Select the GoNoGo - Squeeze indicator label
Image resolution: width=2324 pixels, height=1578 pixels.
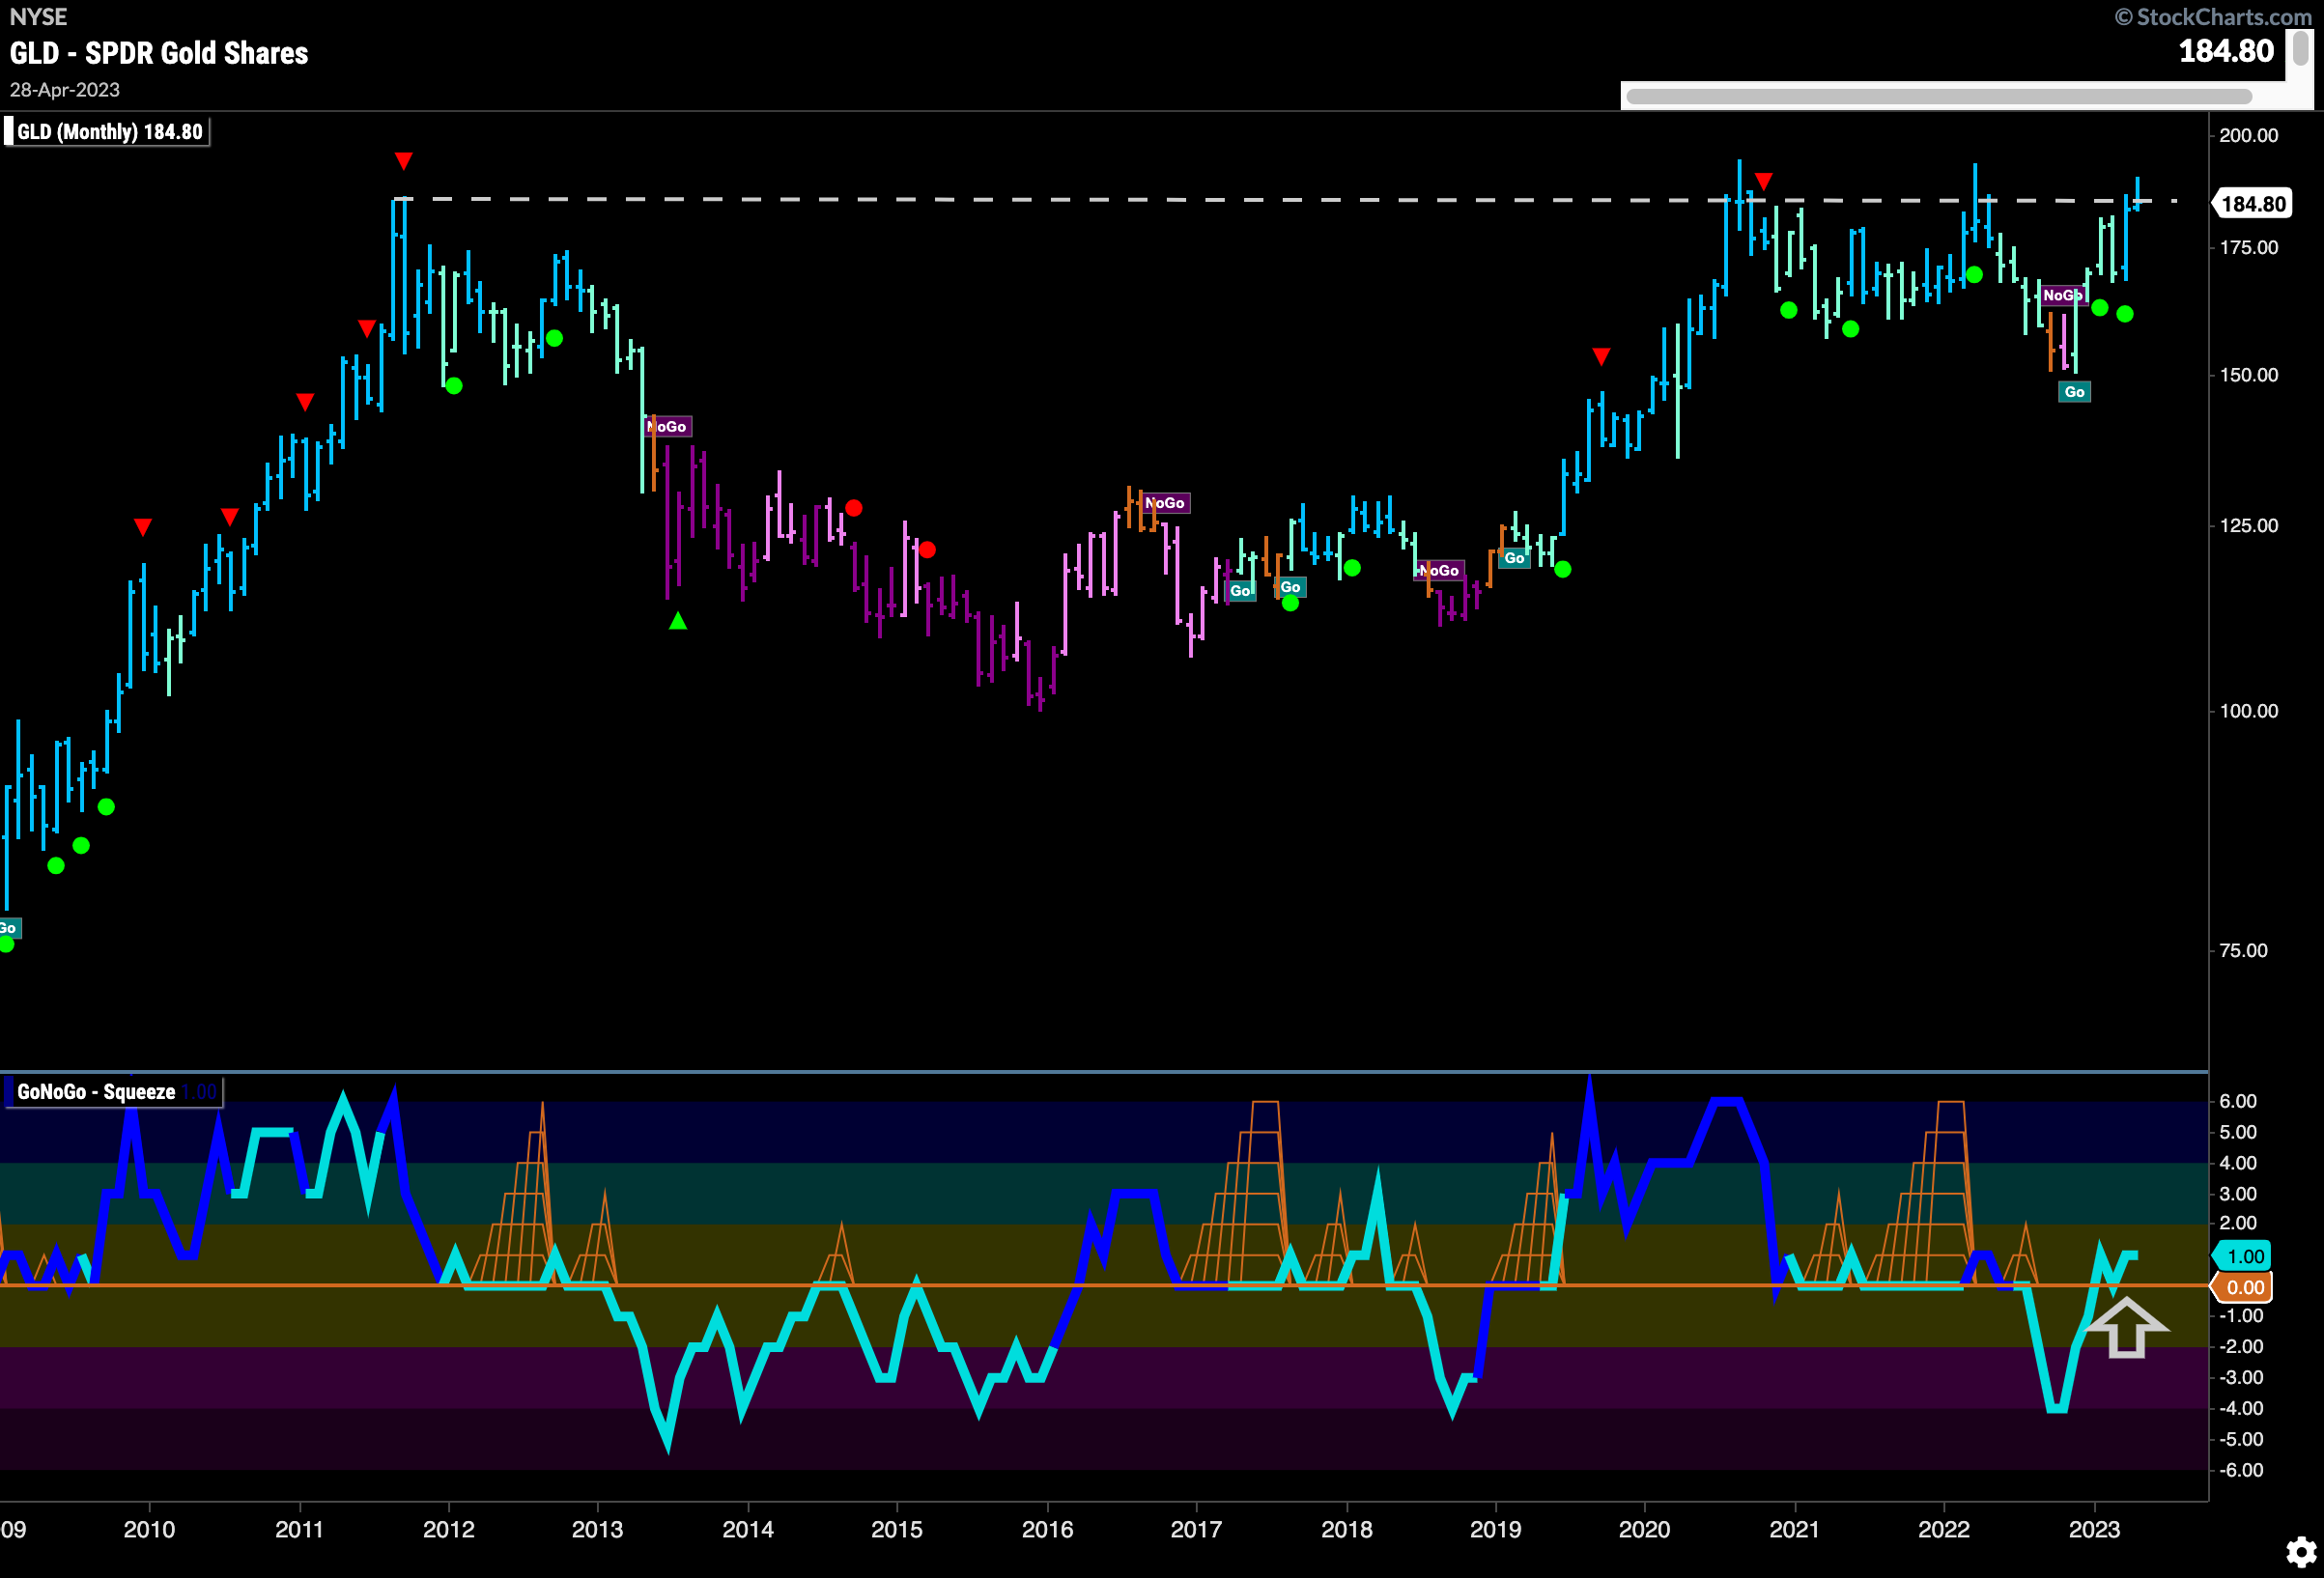click(x=113, y=1092)
